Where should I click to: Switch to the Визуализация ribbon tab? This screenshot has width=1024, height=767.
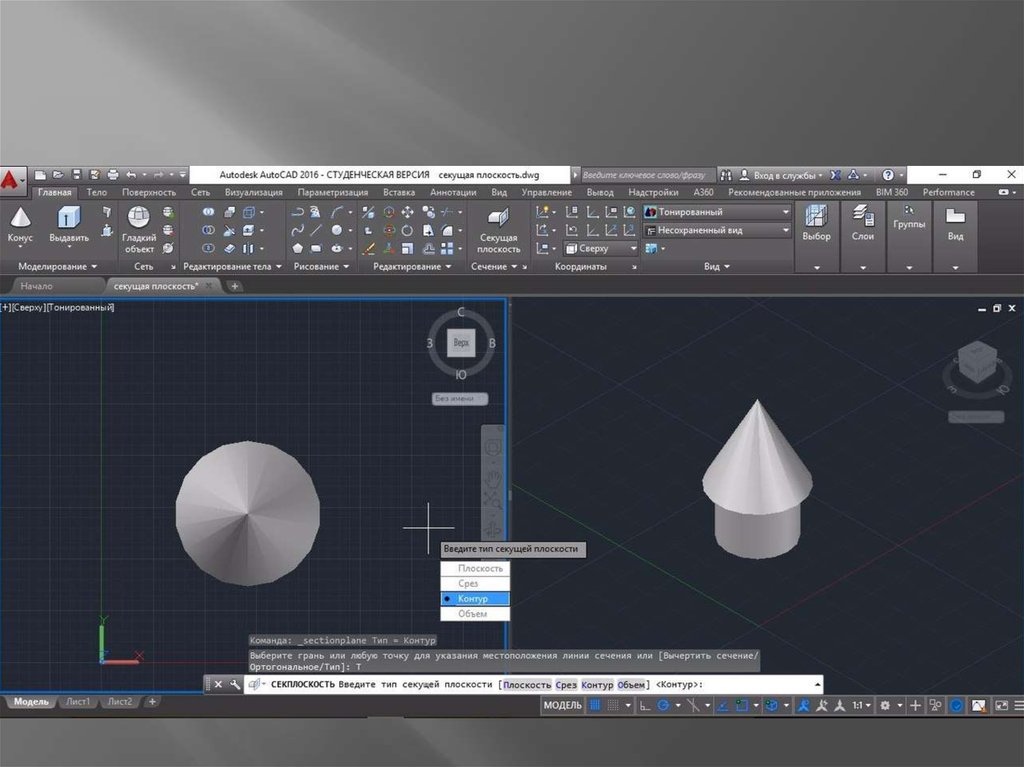[x=254, y=192]
